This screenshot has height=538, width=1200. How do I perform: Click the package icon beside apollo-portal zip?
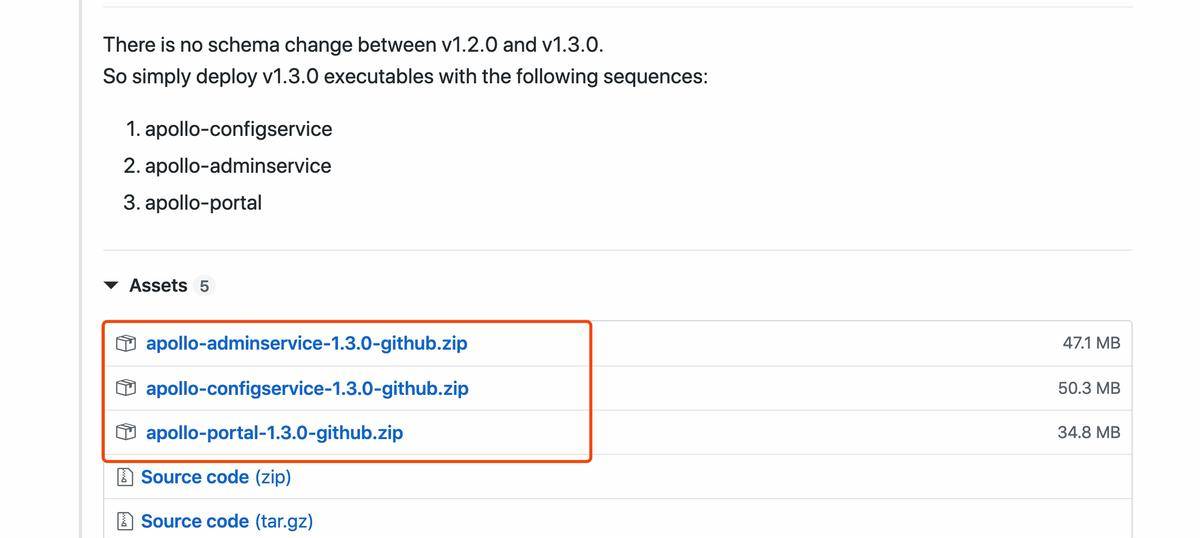coord(125,433)
